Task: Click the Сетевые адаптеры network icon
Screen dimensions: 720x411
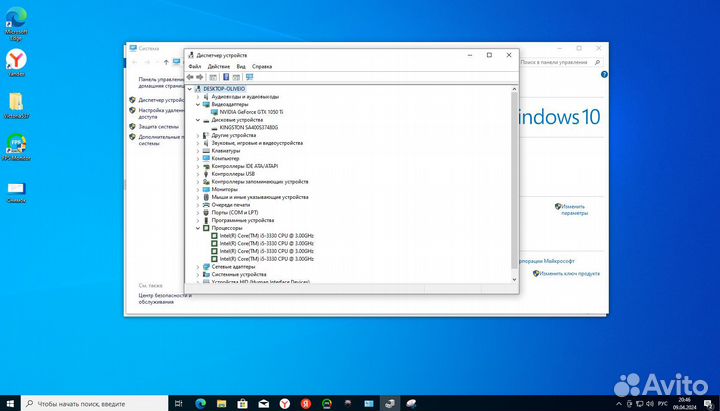Action: pyautogui.click(x=206, y=266)
